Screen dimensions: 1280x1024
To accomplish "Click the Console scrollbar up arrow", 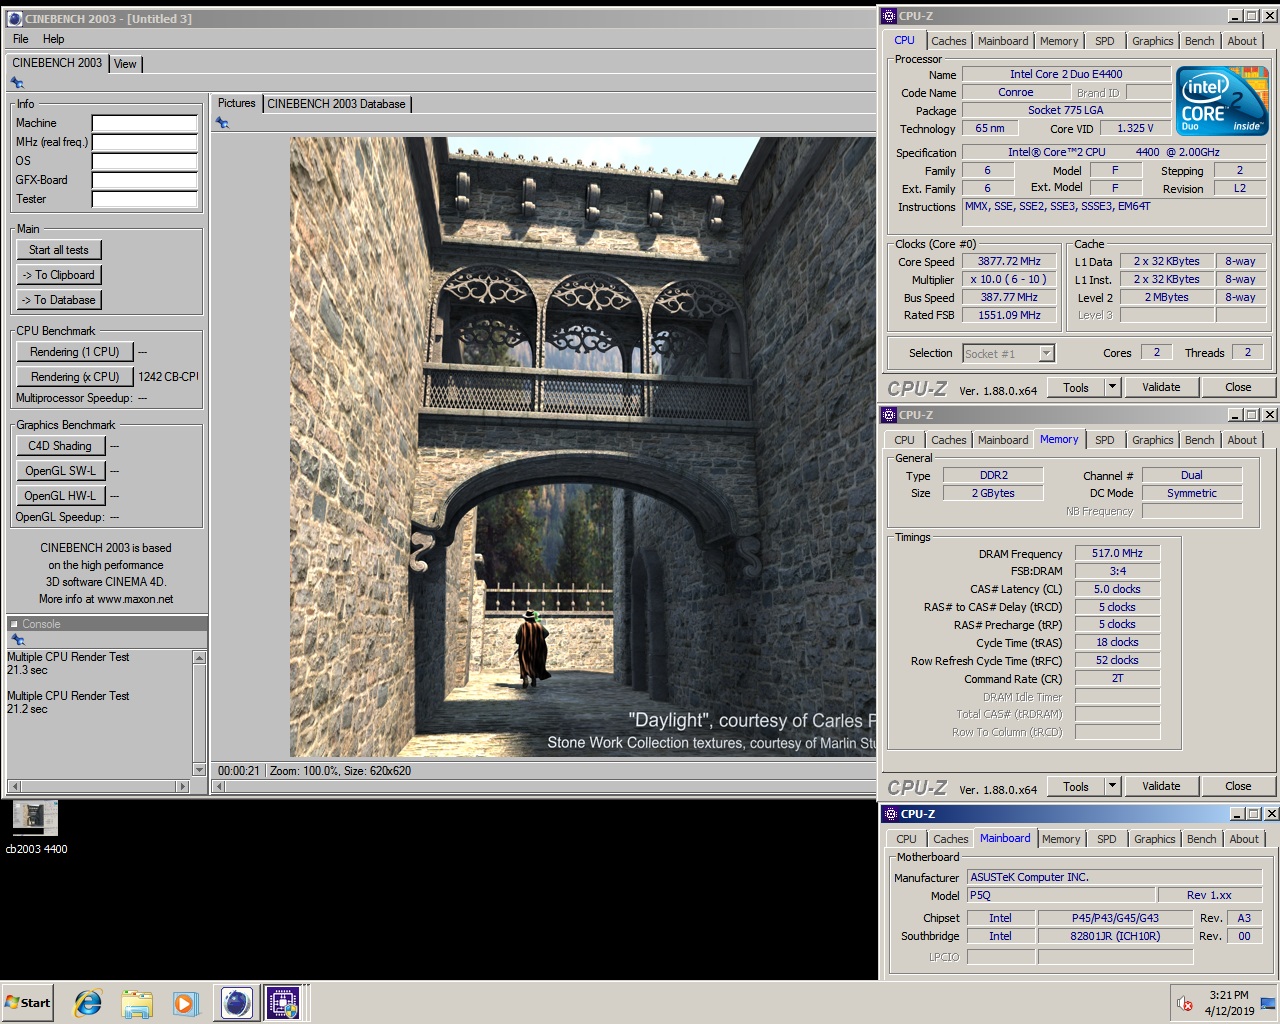I will click(x=199, y=658).
